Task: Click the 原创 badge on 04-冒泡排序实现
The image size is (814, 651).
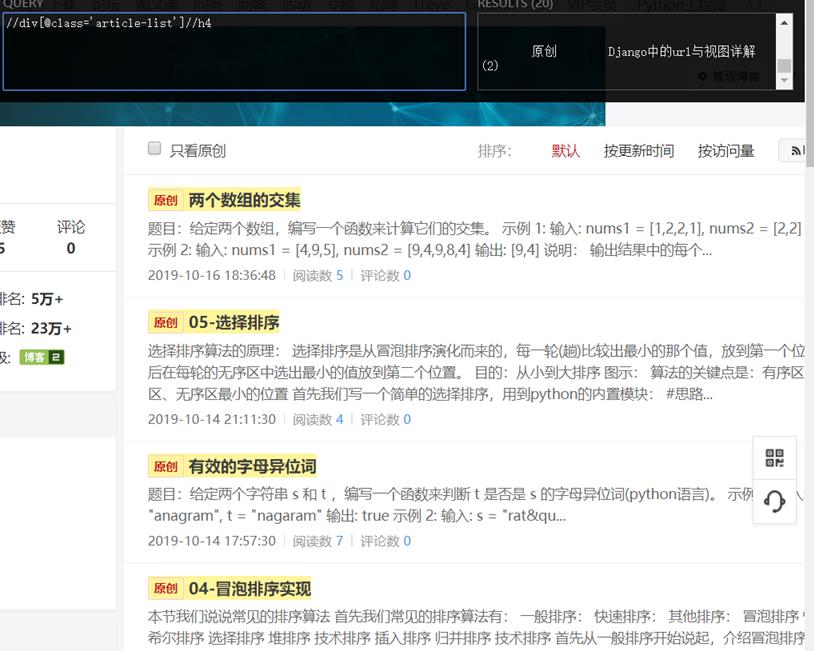Action: [x=165, y=589]
